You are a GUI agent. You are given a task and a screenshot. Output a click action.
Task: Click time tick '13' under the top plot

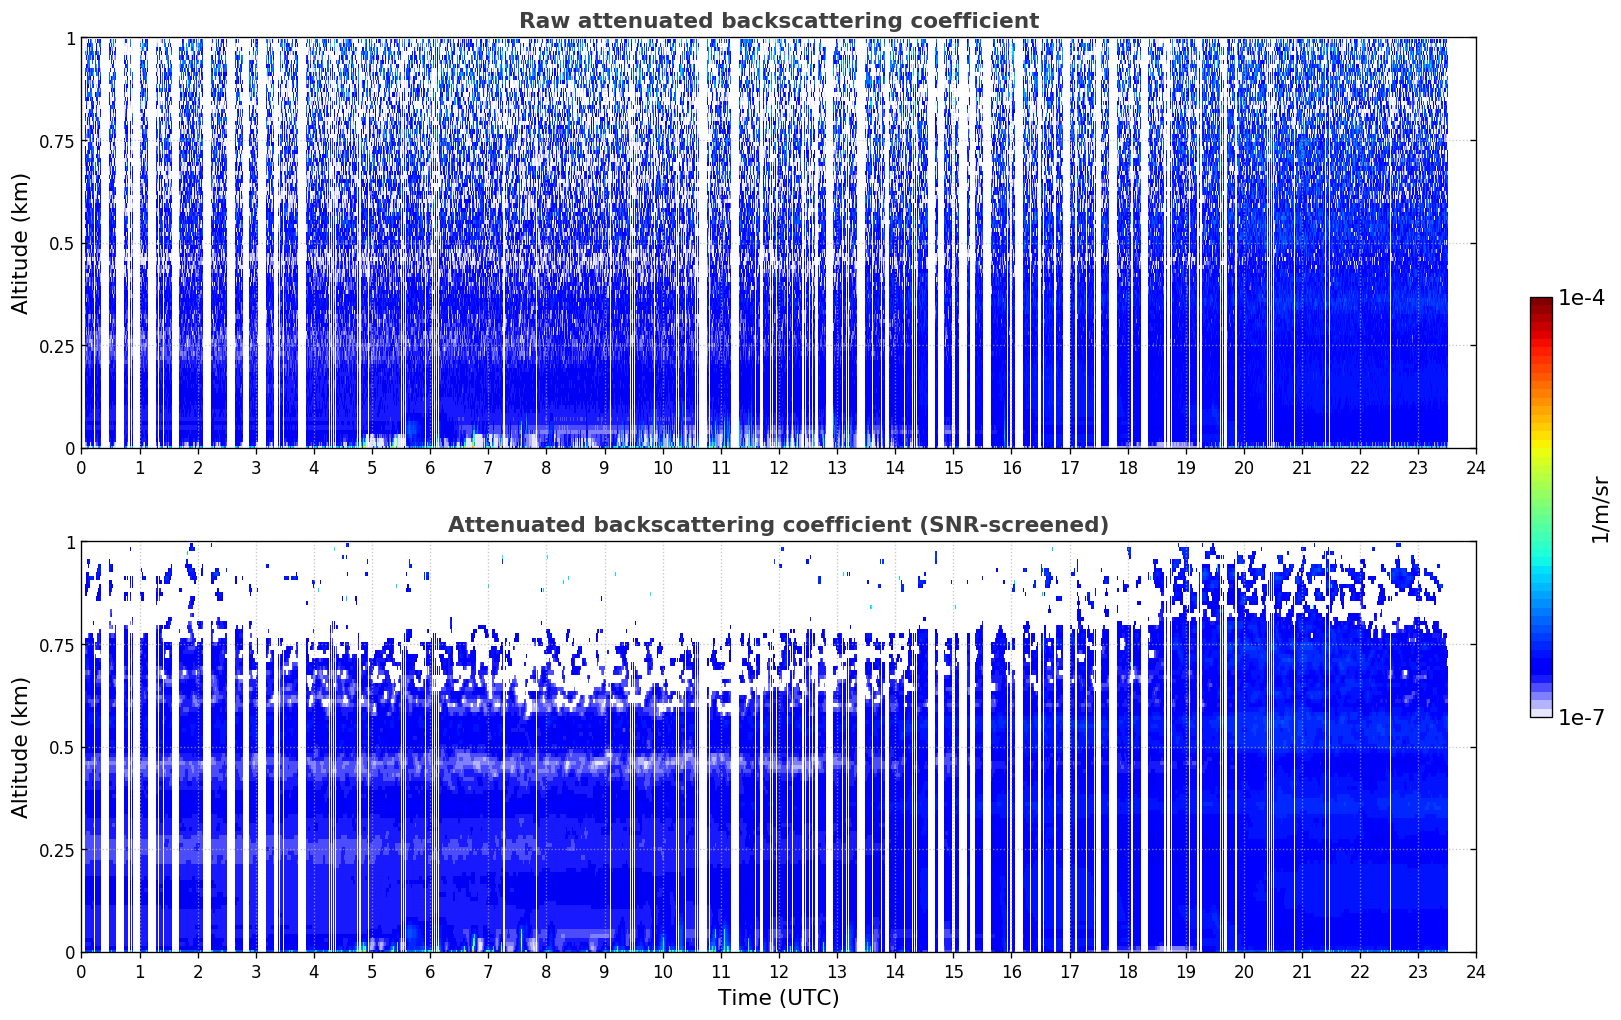click(837, 467)
